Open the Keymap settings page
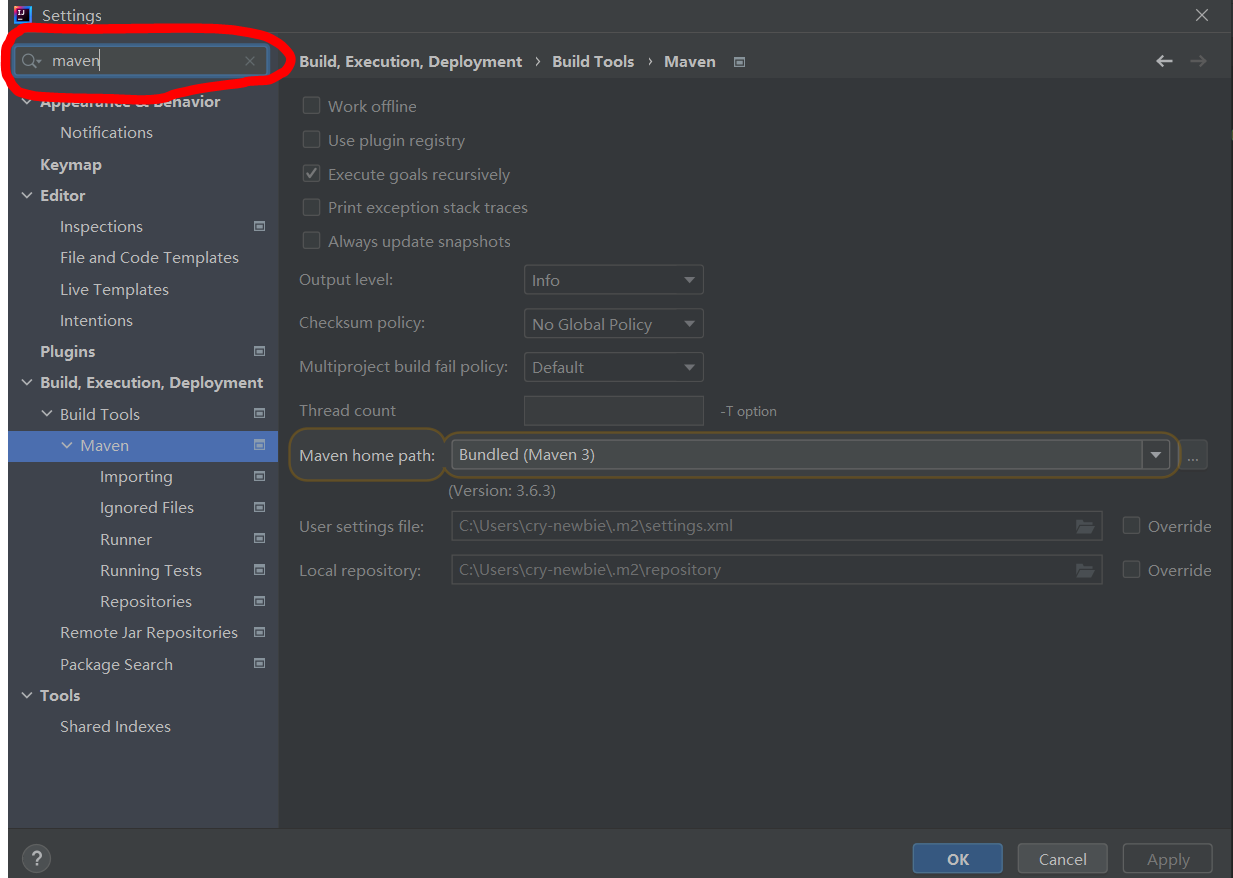 71,164
